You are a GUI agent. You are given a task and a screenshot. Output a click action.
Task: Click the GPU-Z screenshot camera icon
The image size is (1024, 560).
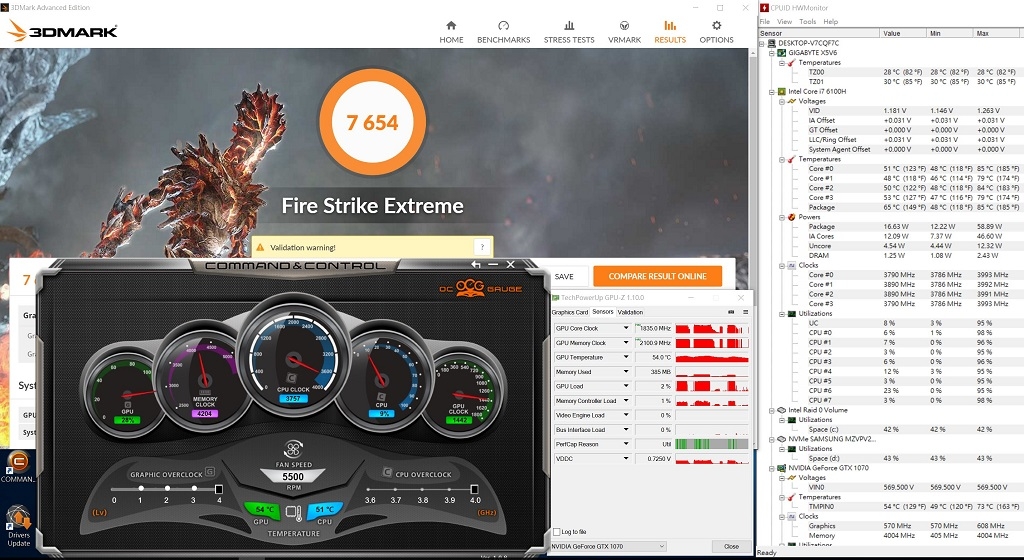pyautogui.click(x=731, y=312)
